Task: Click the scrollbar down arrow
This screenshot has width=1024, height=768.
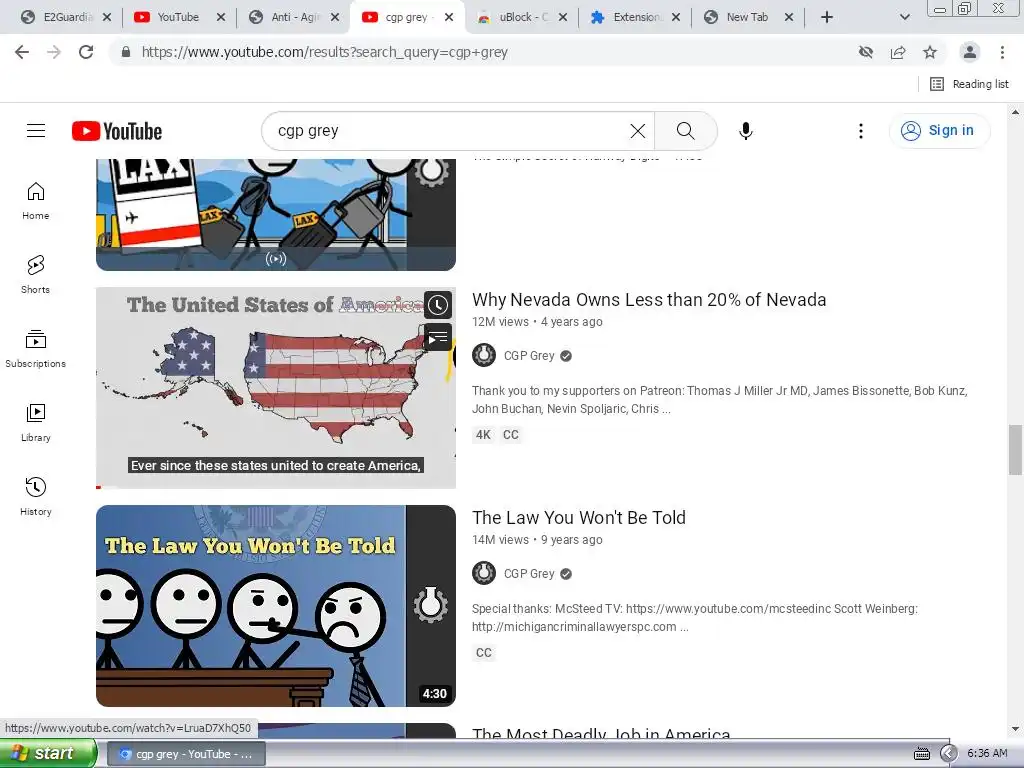Action: (1015, 729)
